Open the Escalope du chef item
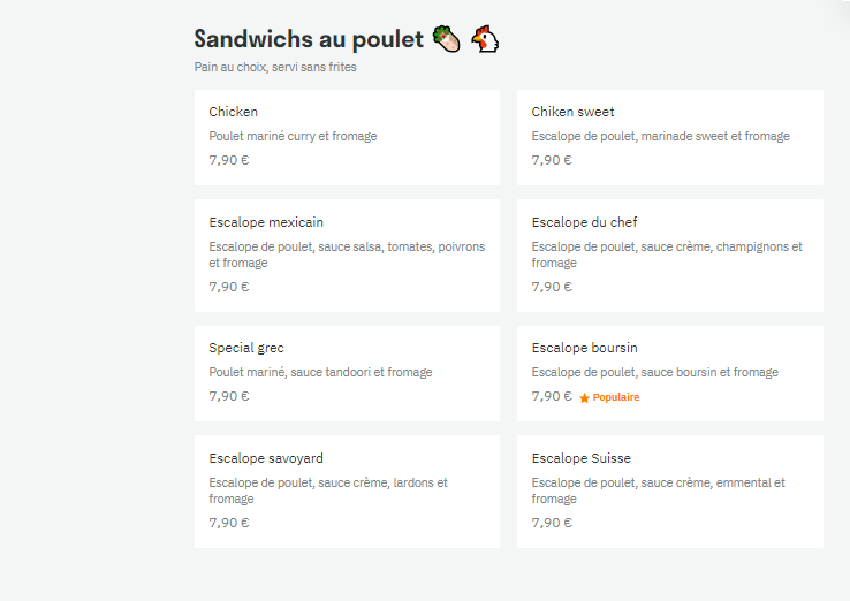Viewport: 850px width, 601px height. tap(670, 255)
